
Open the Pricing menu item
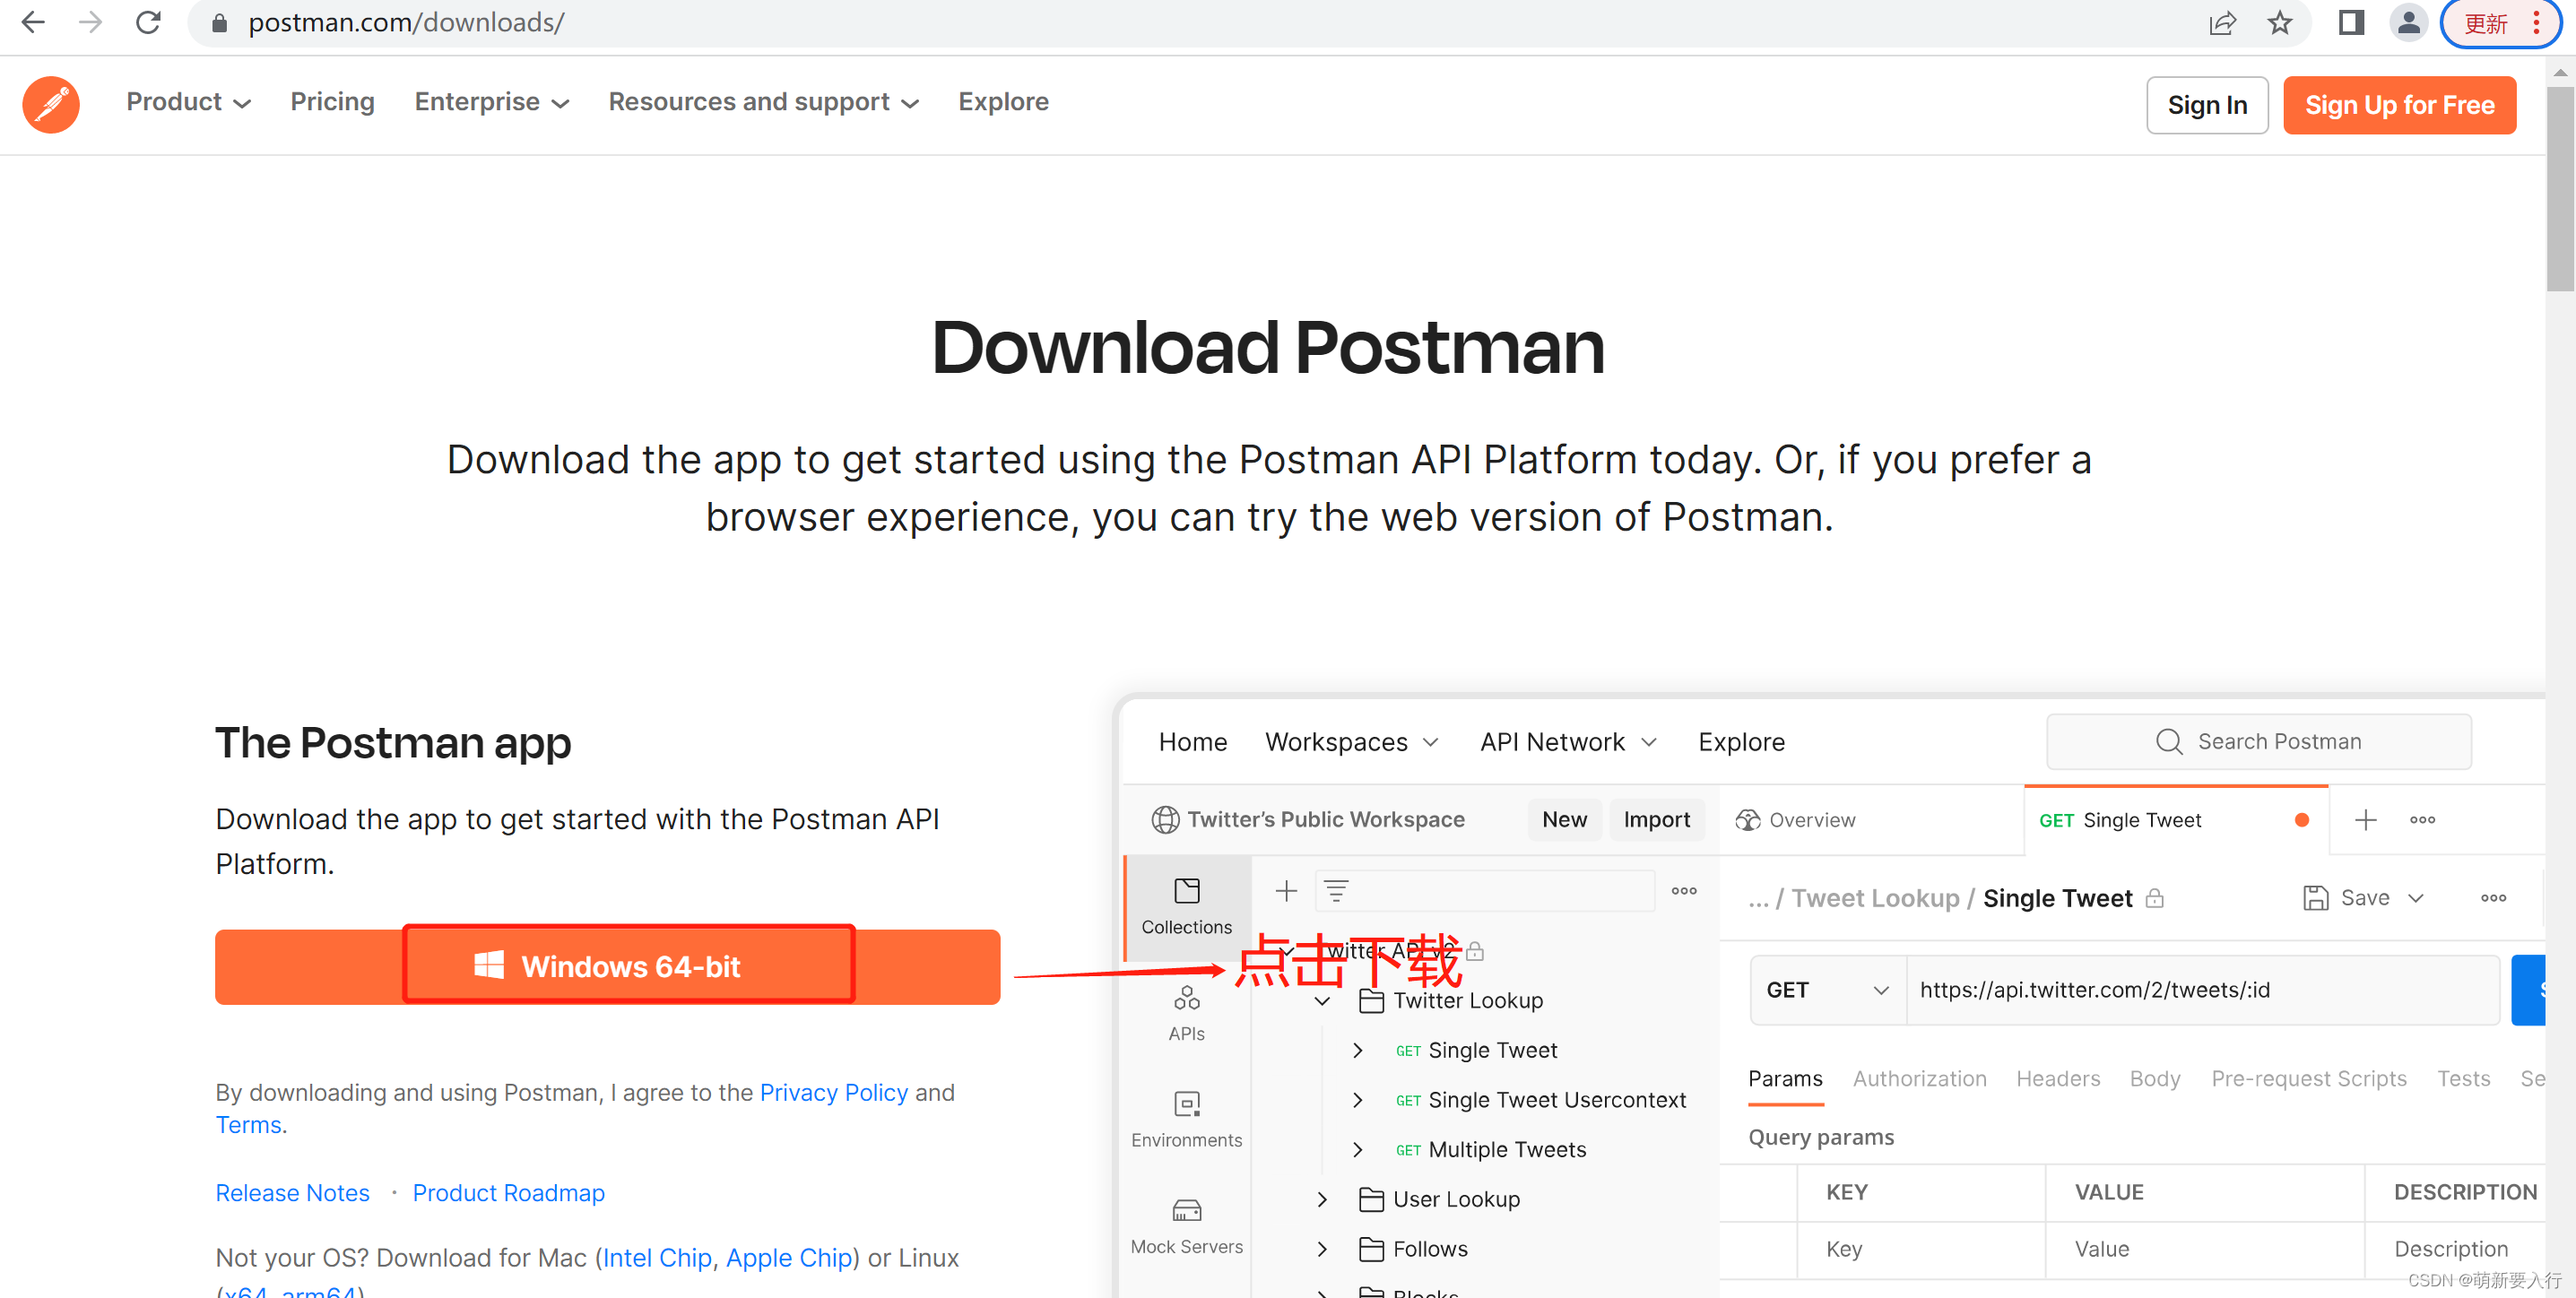click(332, 102)
